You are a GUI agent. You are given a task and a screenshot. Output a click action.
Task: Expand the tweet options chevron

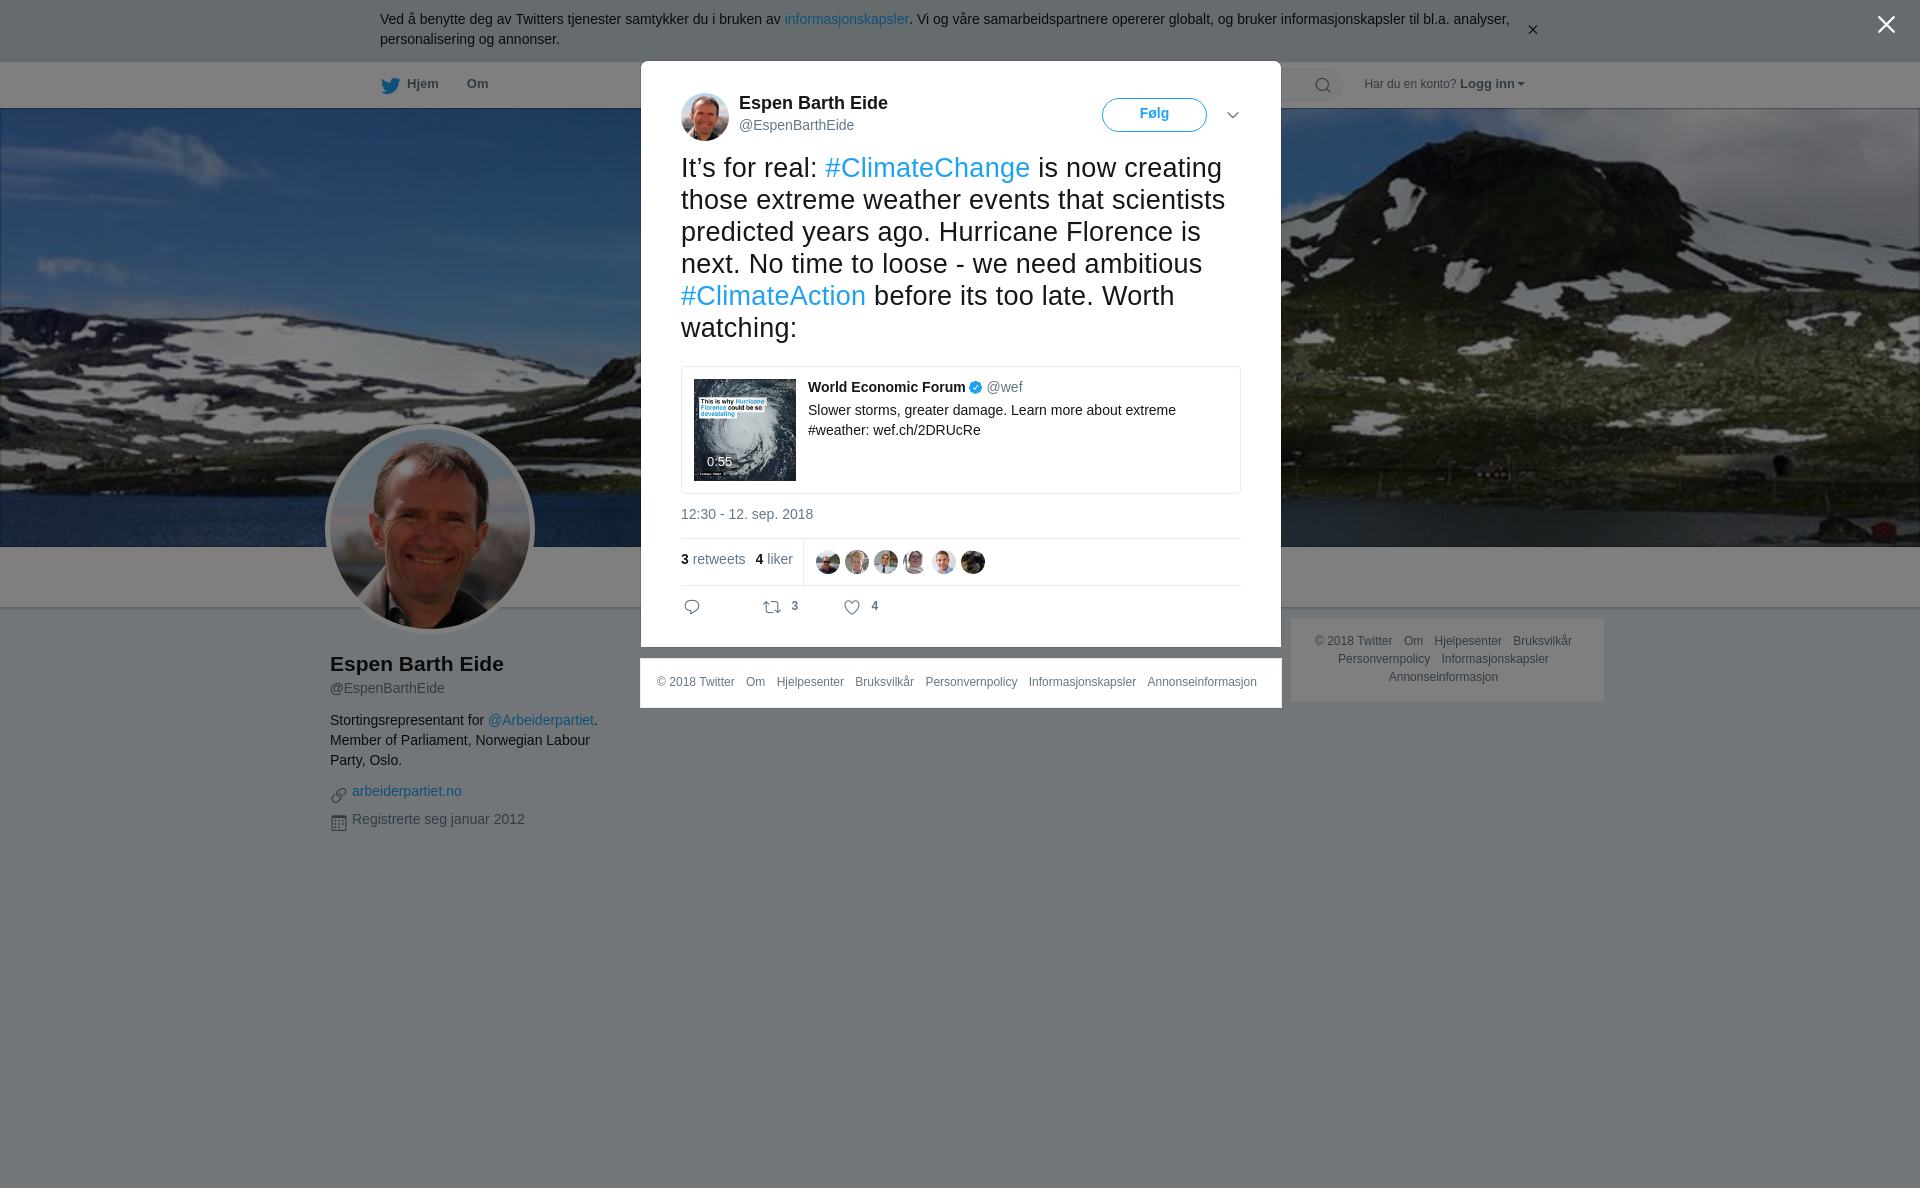click(1233, 115)
